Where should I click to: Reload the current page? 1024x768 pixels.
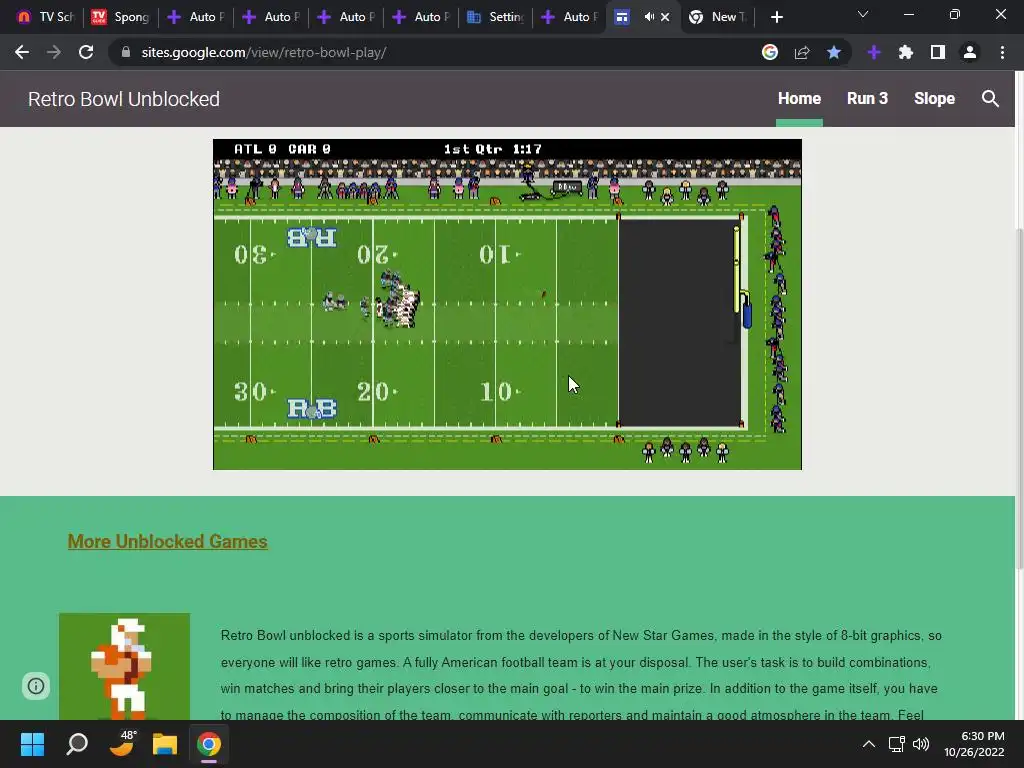tap(86, 52)
